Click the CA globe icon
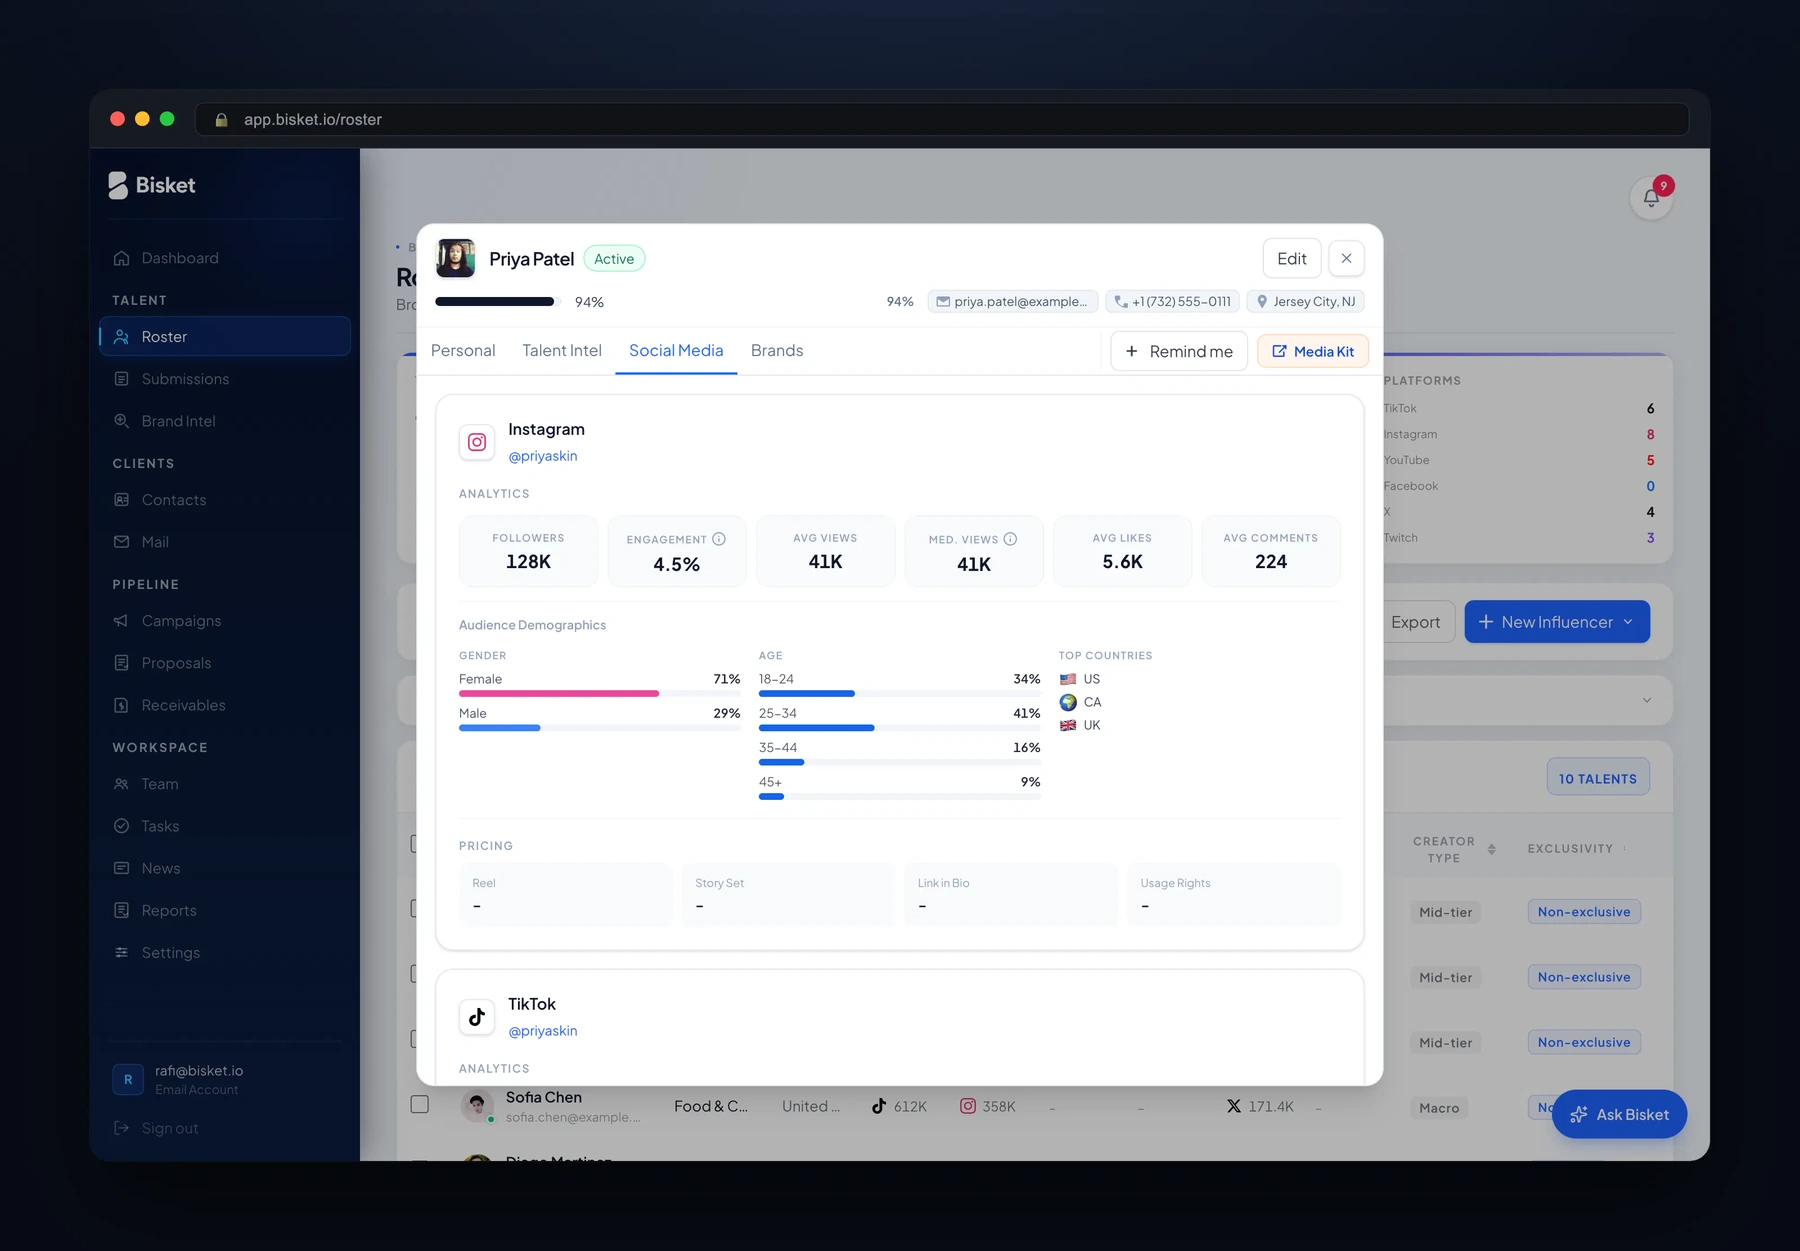The height and width of the screenshot is (1251, 1800). click(1068, 702)
